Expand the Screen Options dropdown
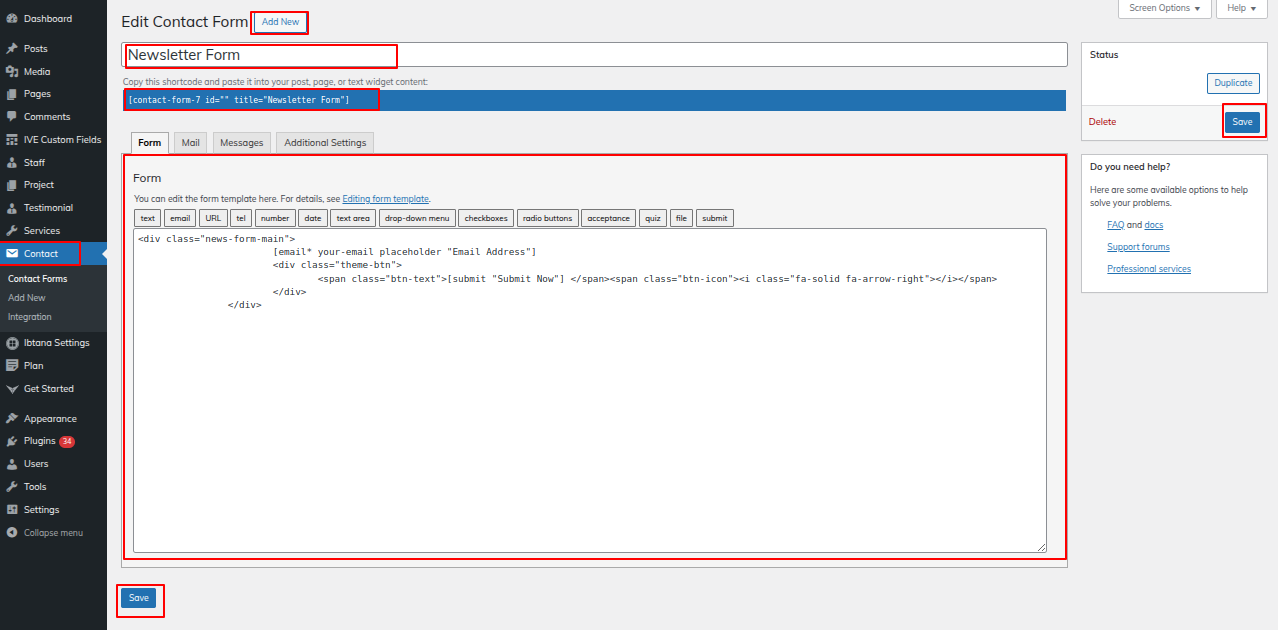 coord(1164,8)
